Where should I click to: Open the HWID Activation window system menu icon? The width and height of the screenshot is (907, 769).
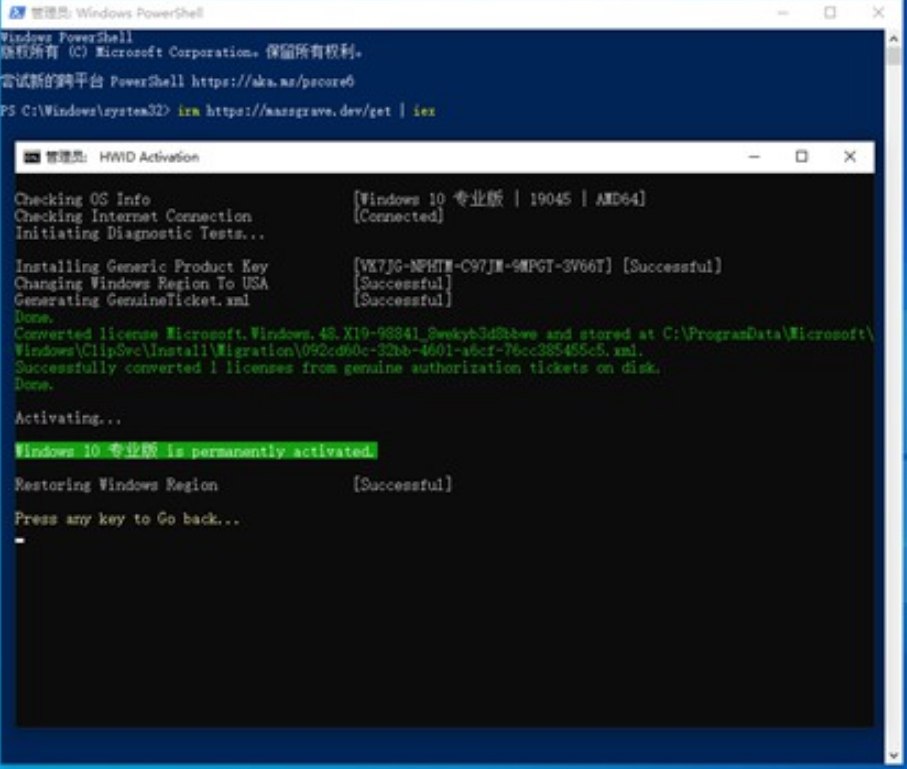(x=32, y=157)
